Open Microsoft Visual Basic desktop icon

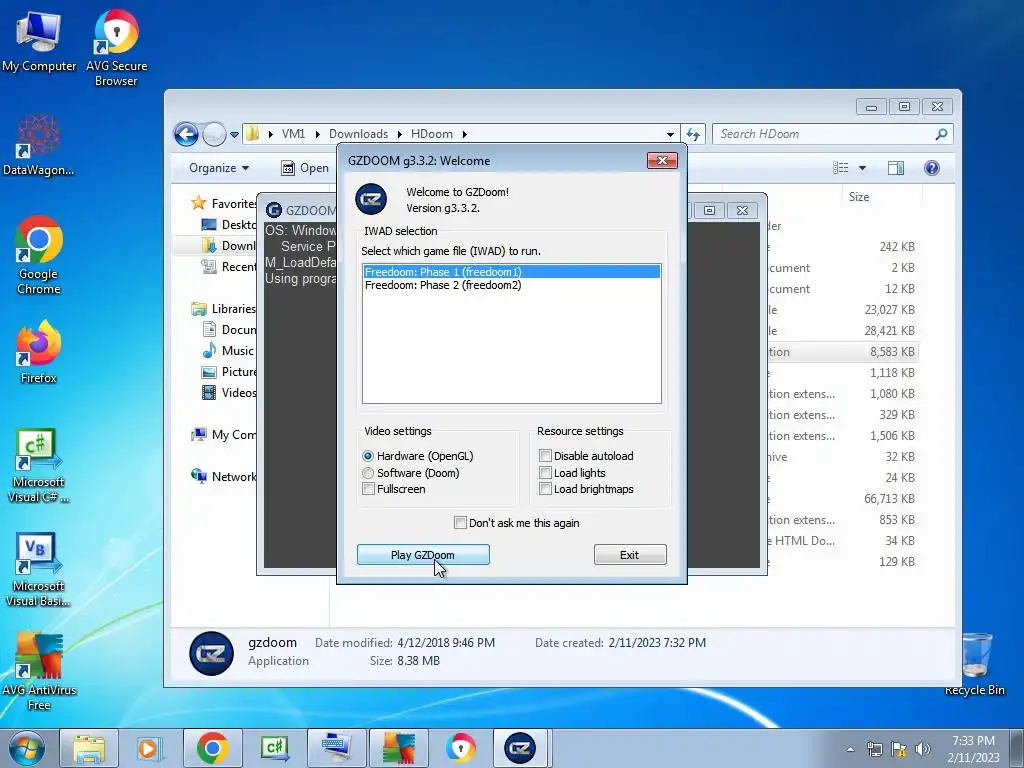tap(39, 569)
